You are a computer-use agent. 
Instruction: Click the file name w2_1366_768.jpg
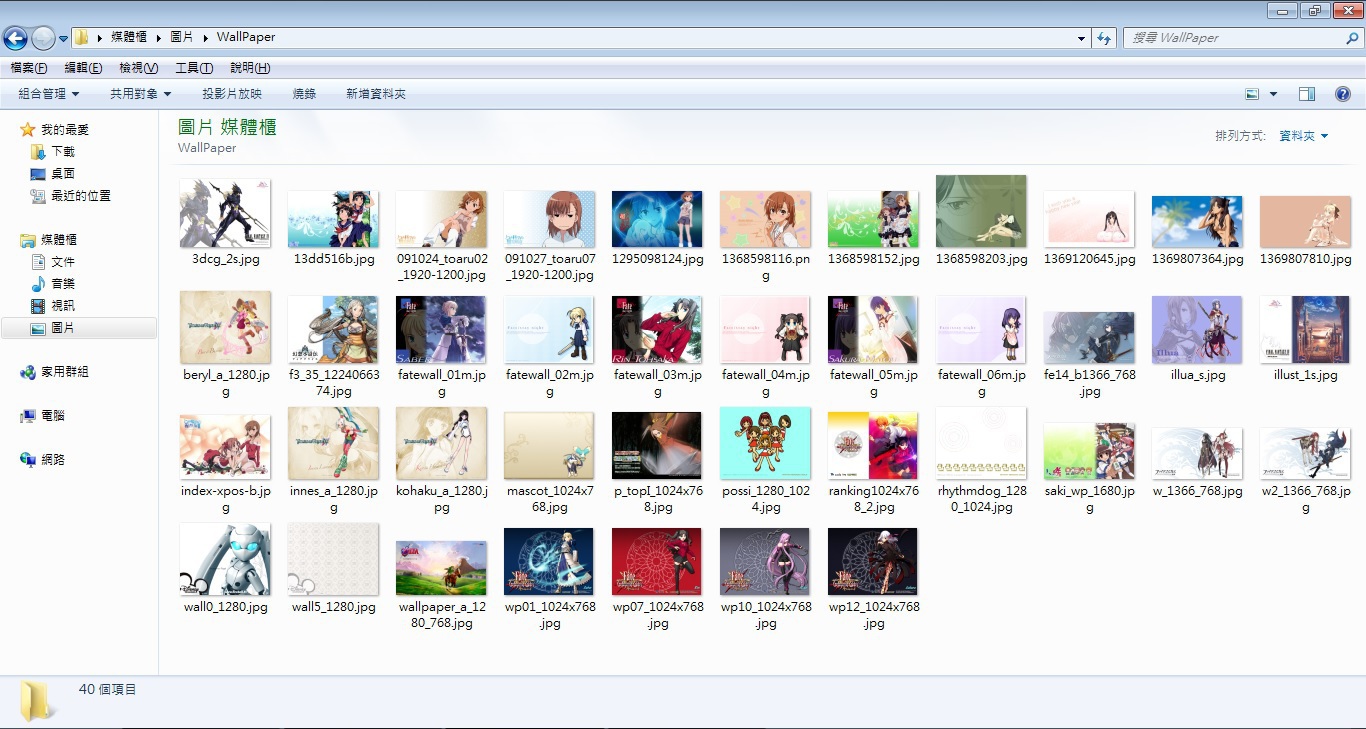1305,499
